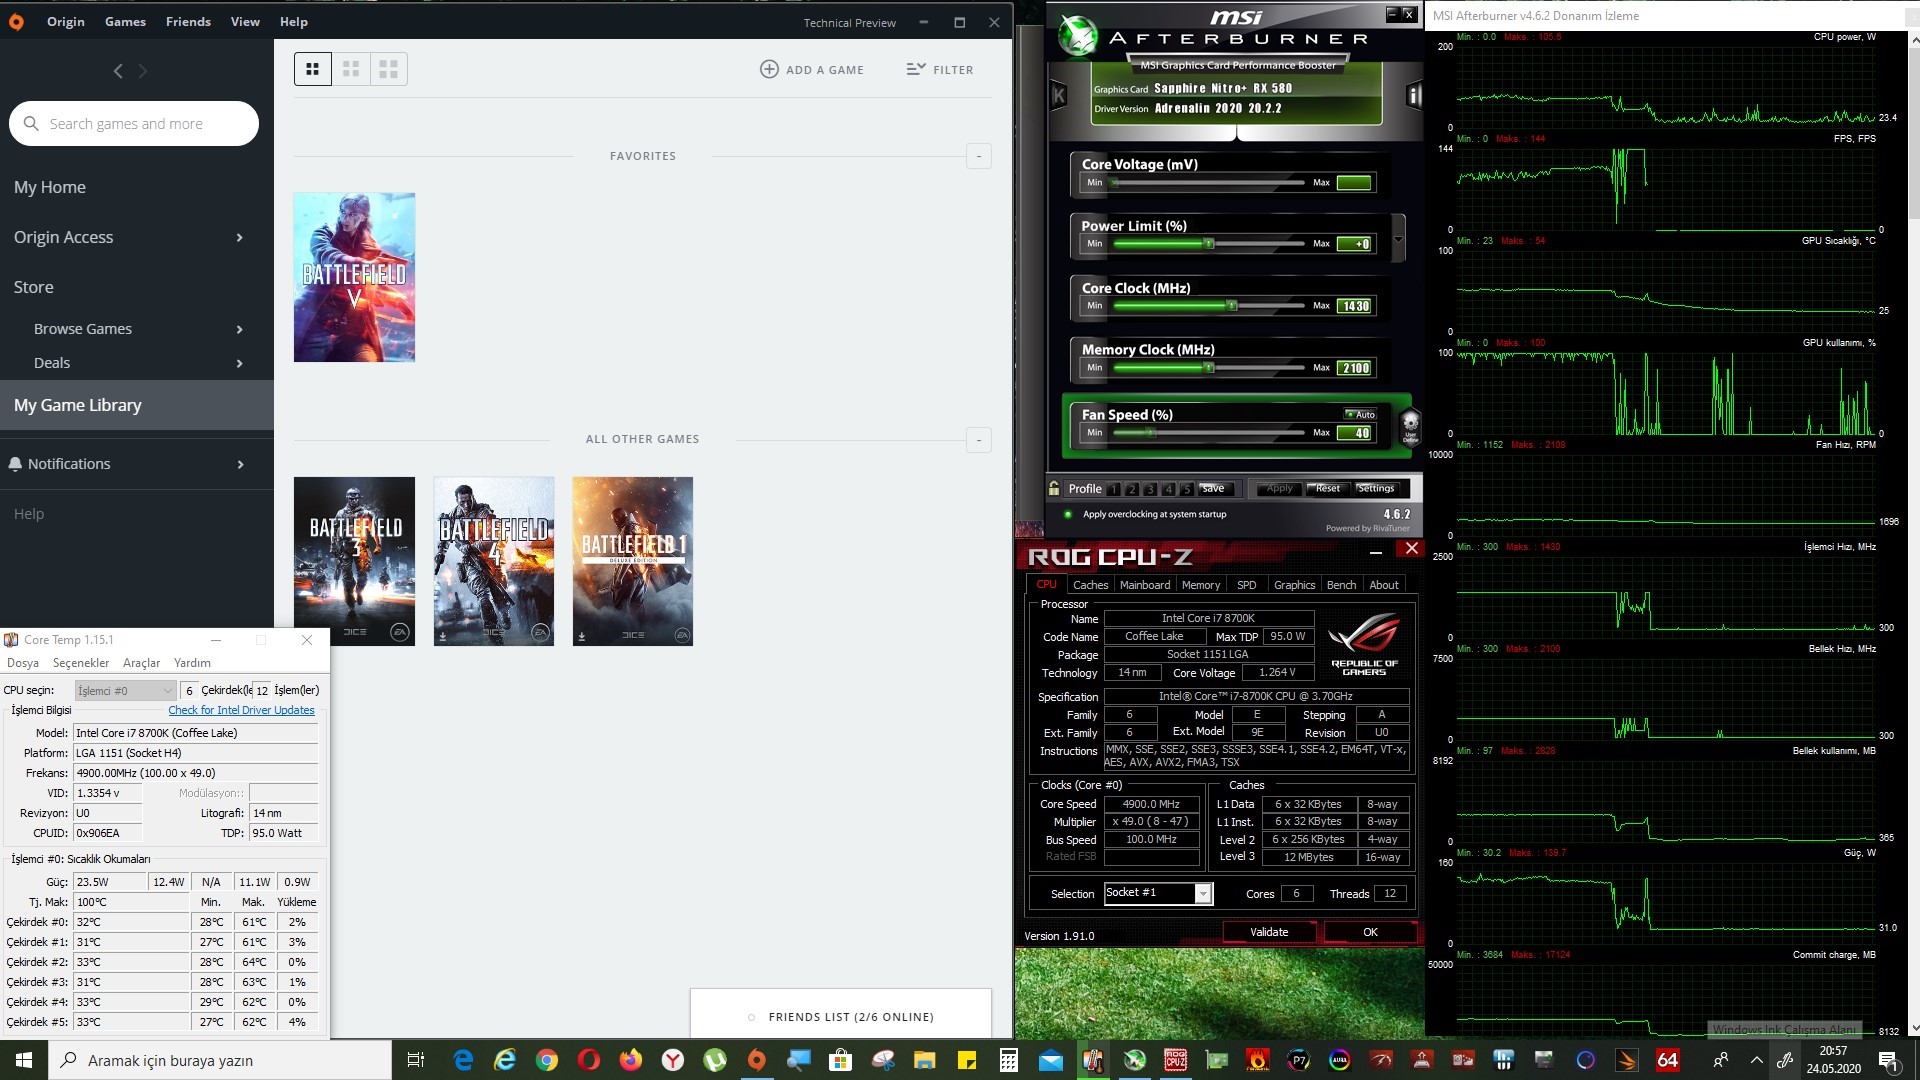Screen dimensions: 1920x1080
Task: Open Microsoft Store from the taskbar
Action: click(x=841, y=1060)
